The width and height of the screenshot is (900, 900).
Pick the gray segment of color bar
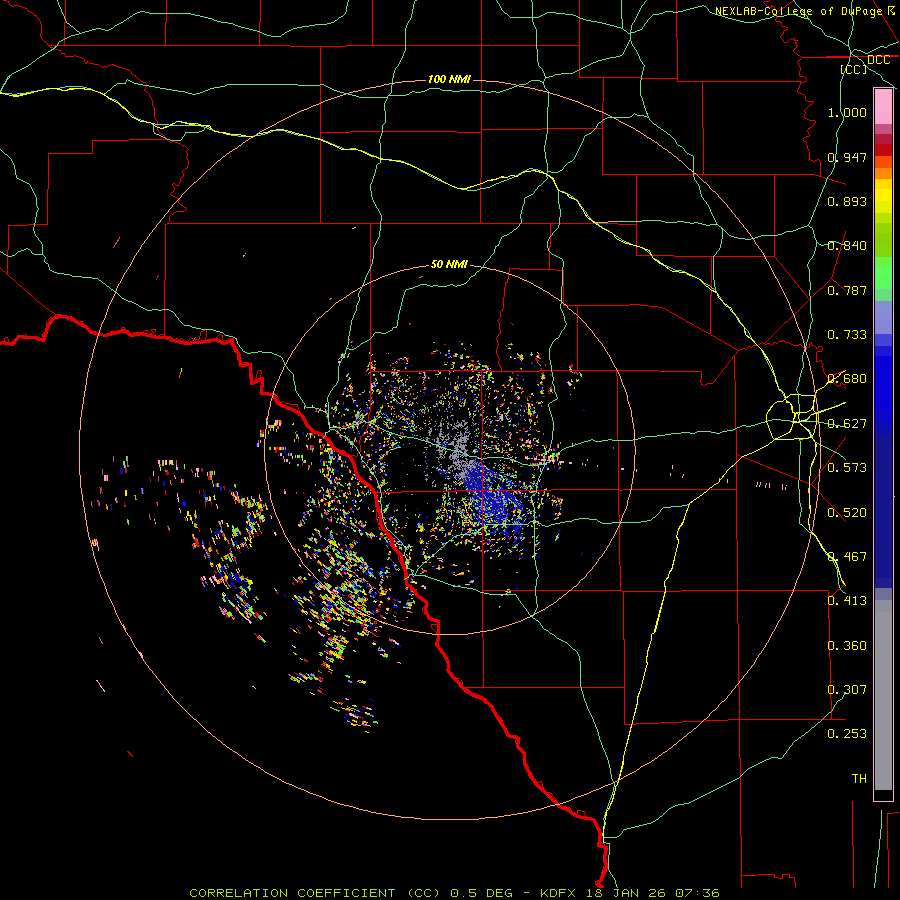point(883,695)
